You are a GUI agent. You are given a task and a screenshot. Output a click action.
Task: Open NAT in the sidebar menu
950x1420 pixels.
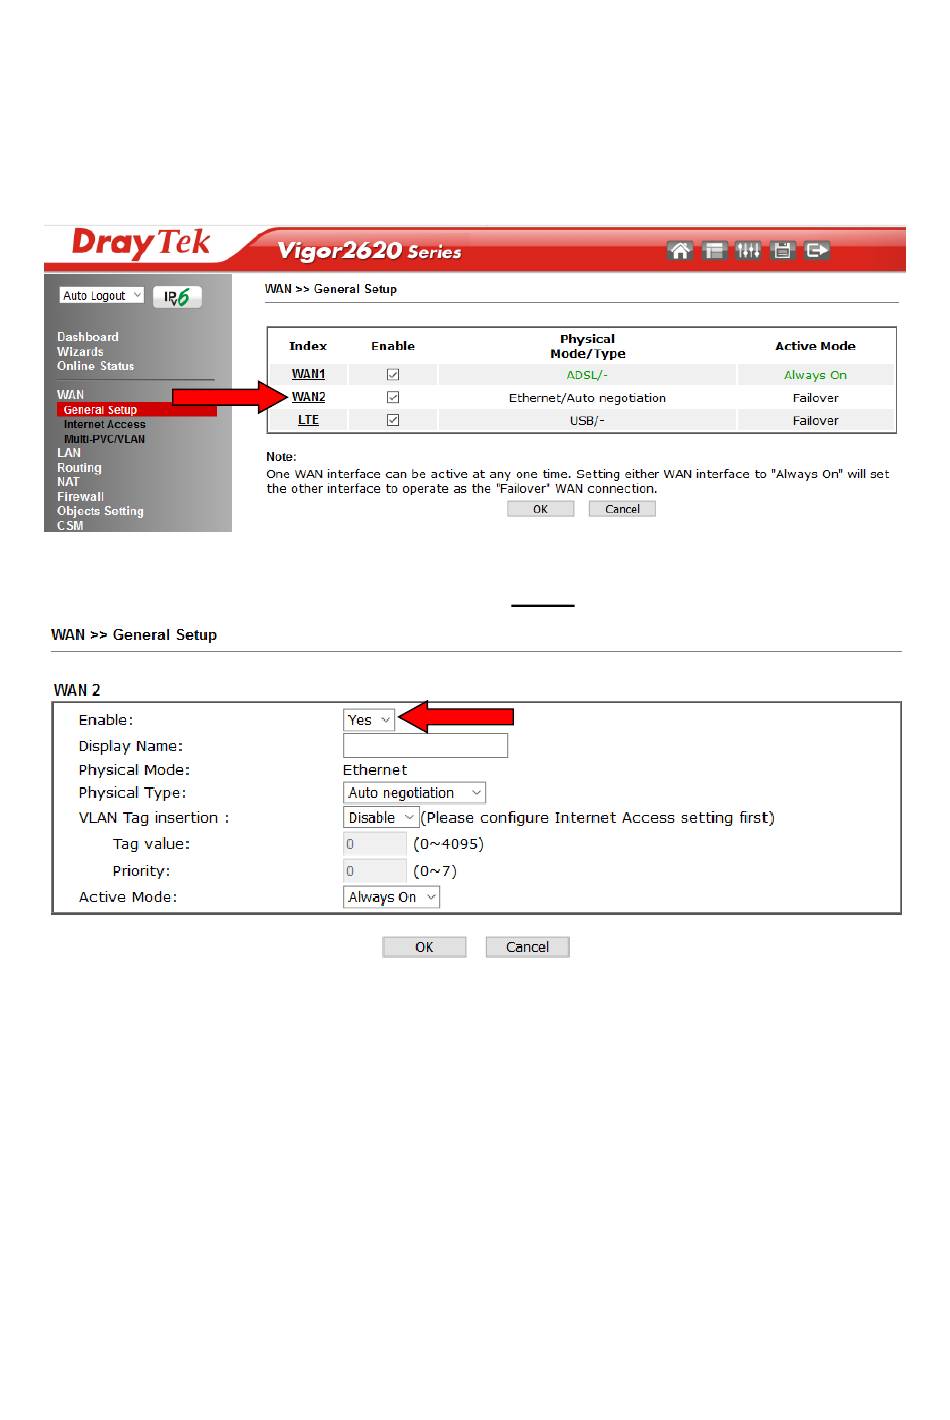click(x=68, y=482)
